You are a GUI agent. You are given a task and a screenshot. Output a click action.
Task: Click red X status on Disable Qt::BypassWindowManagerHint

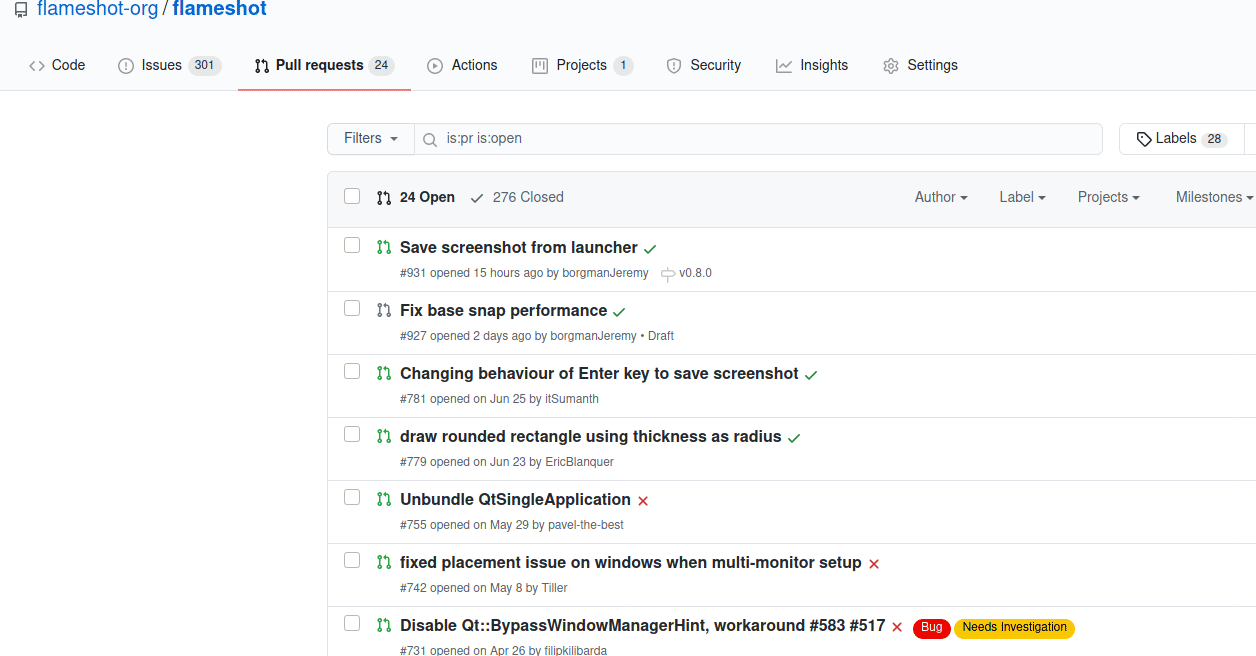(897, 627)
